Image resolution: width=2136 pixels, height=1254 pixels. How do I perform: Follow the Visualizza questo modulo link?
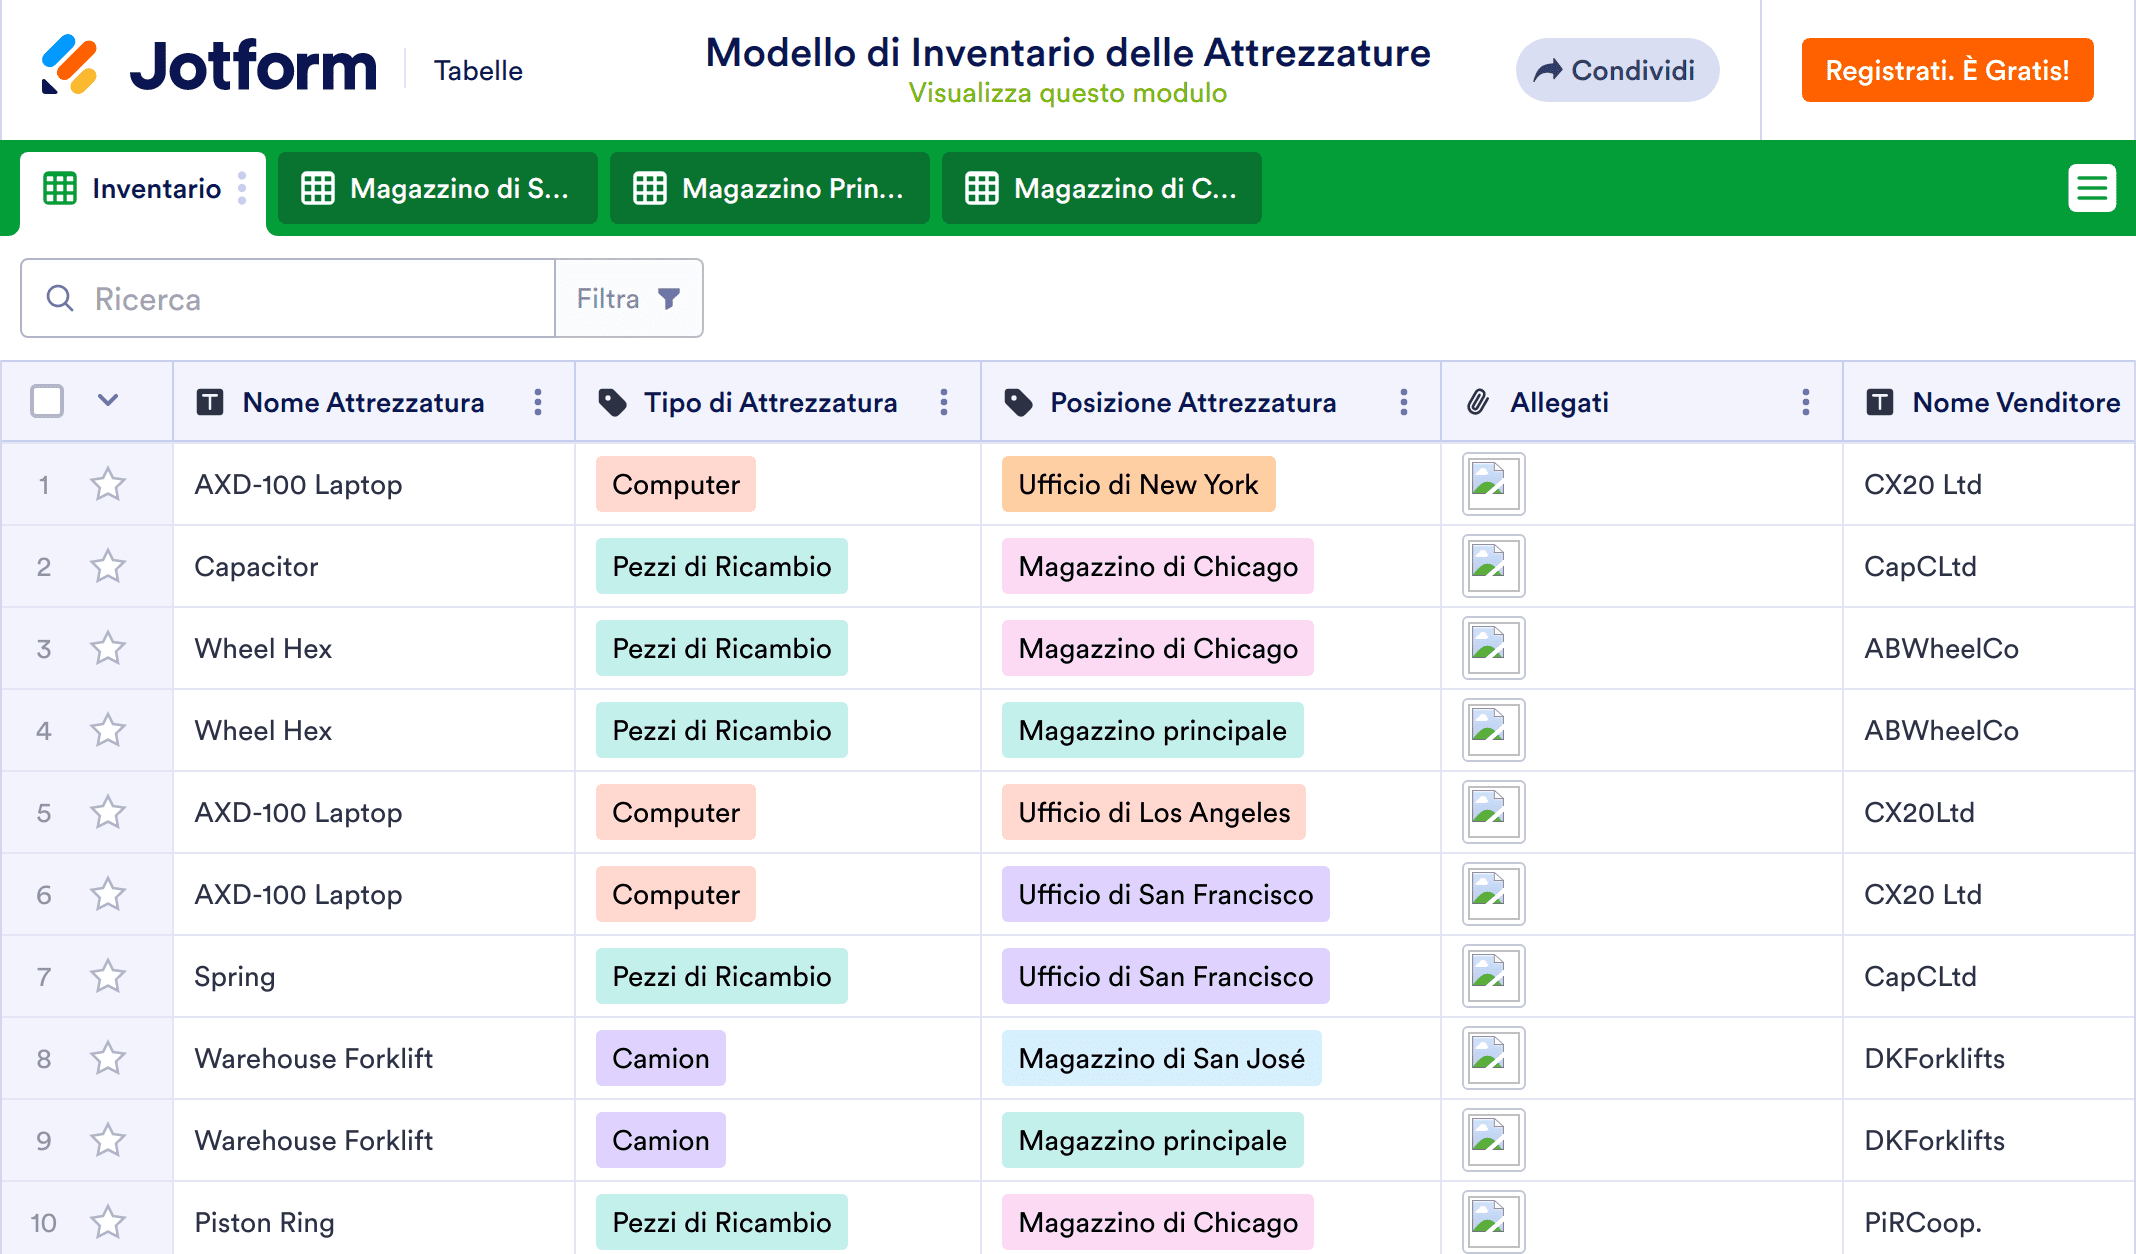tap(1067, 93)
